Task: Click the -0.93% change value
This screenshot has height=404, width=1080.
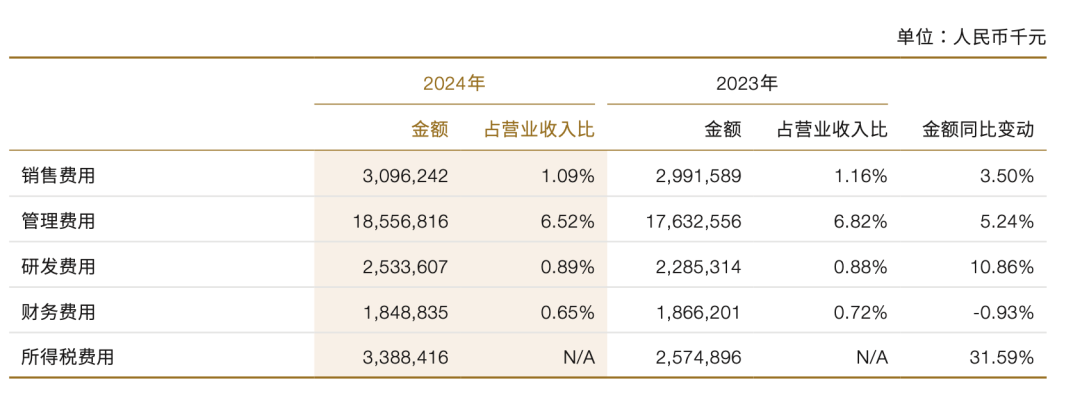Action: pyautogui.click(x=1005, y=312)
